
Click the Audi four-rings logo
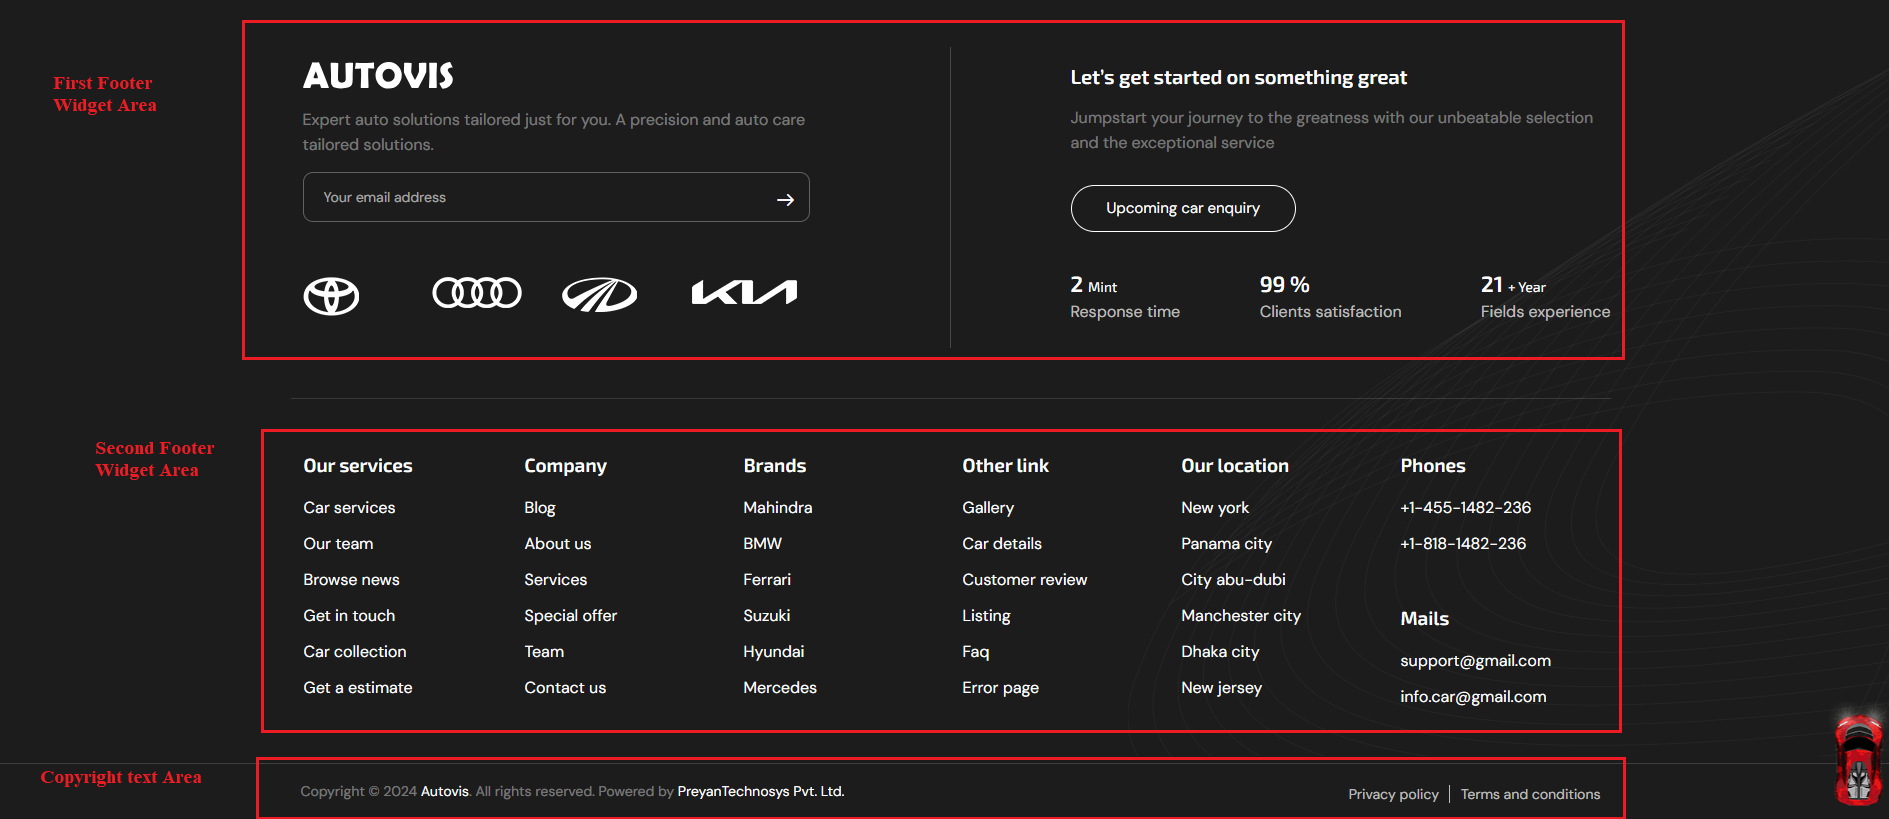477,293
